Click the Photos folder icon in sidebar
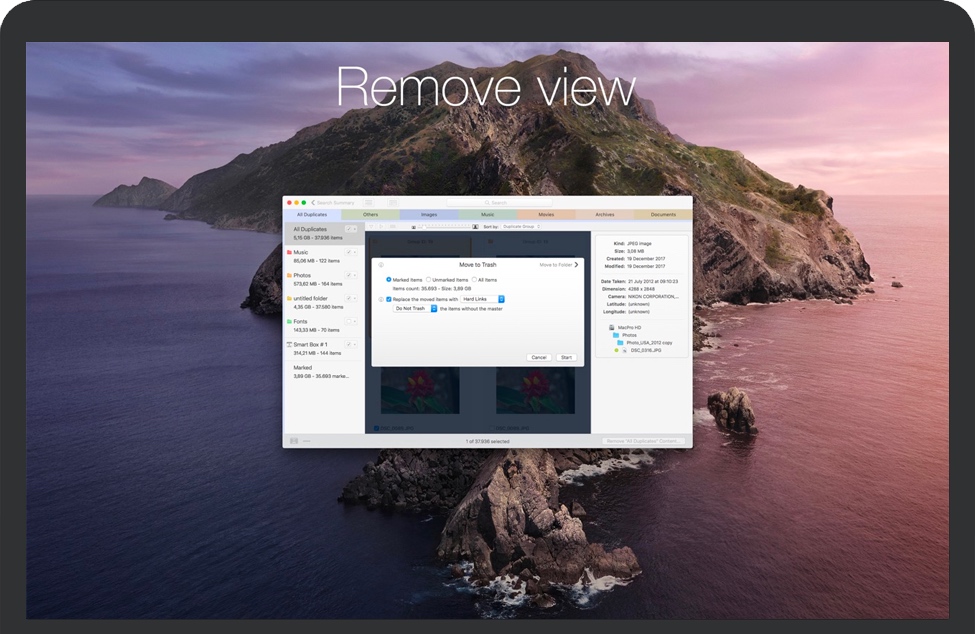975x634 pixels. pyautogui.click(x=290, y=275)
